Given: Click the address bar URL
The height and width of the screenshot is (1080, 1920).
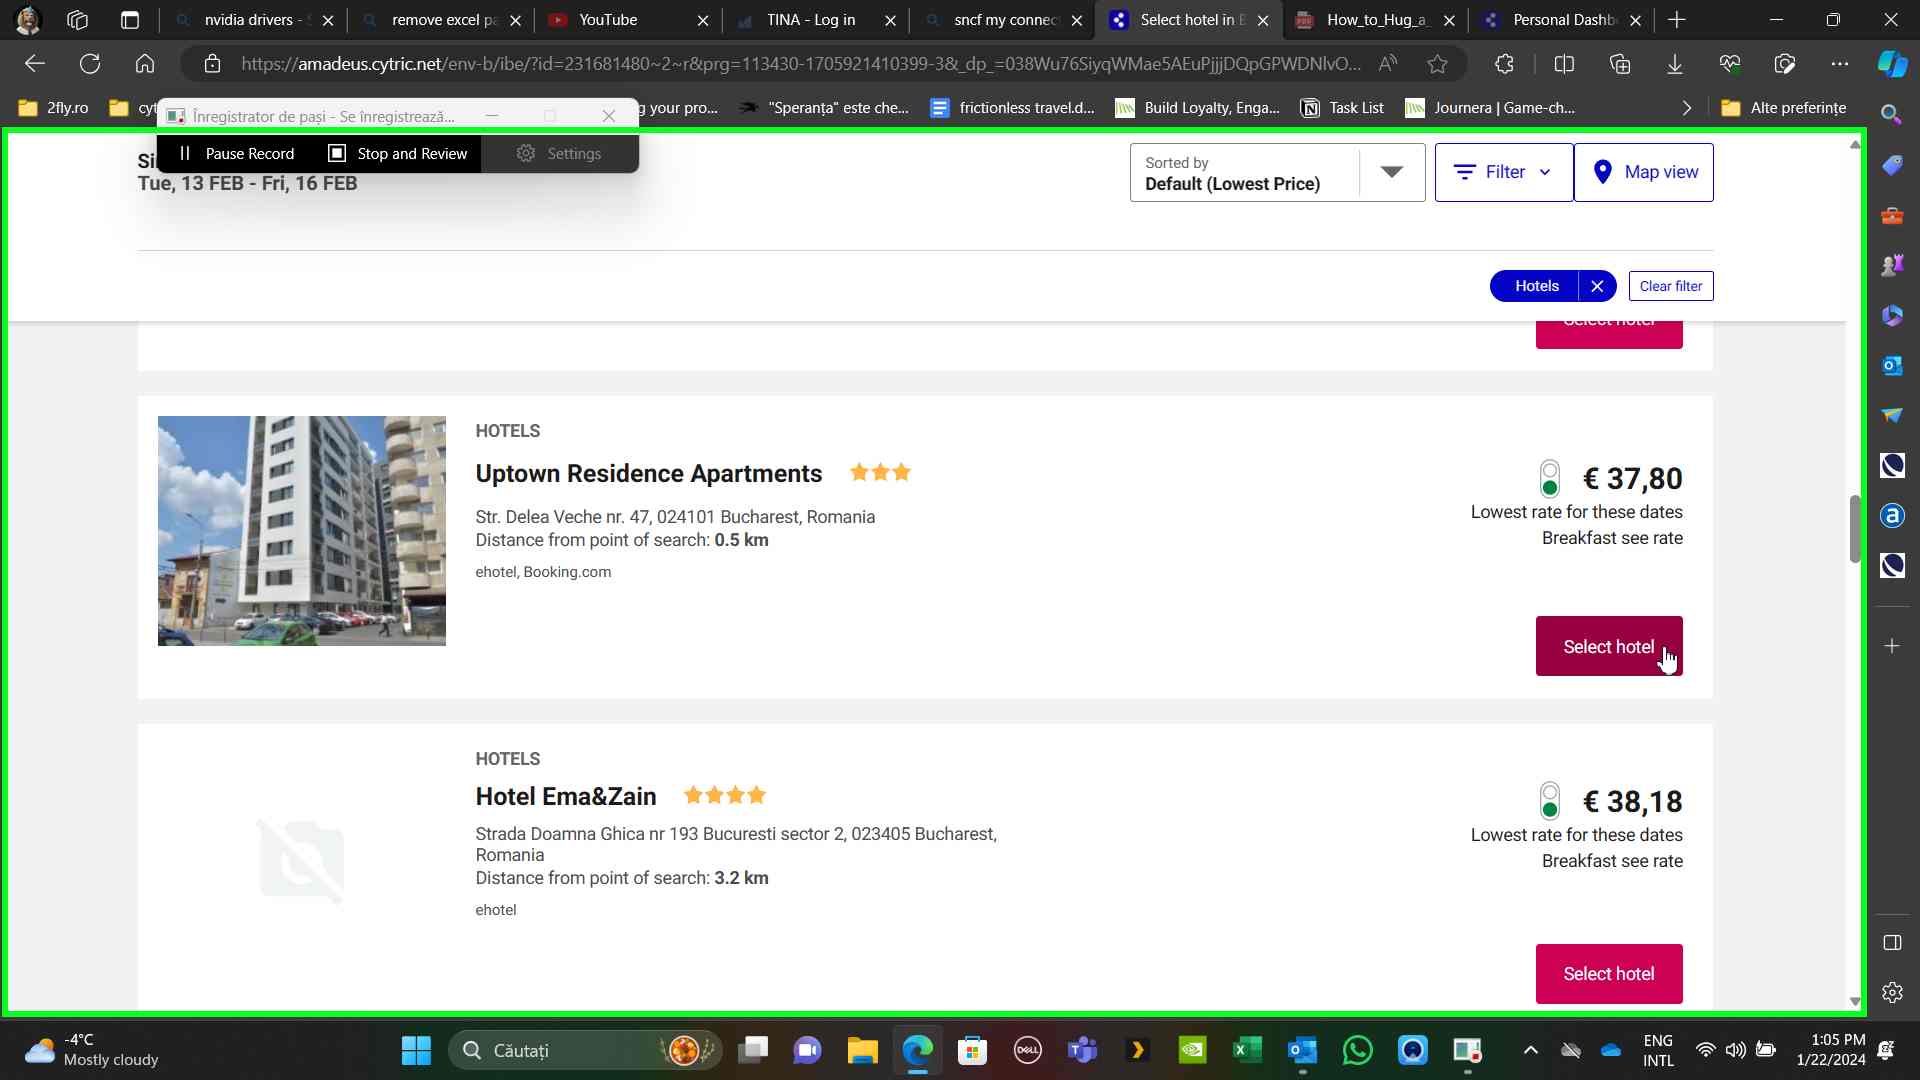Looking at the screenshot, I should (x=800, y=64).
